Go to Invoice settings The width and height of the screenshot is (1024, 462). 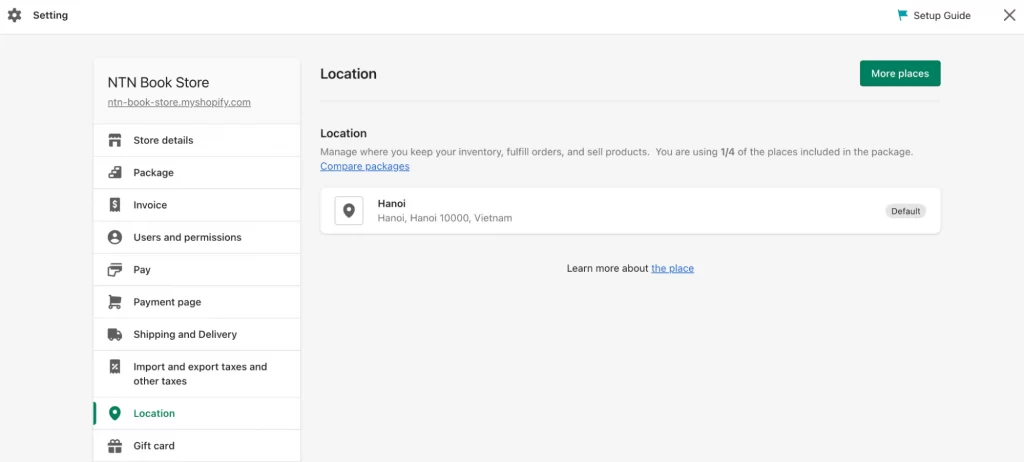197,205
